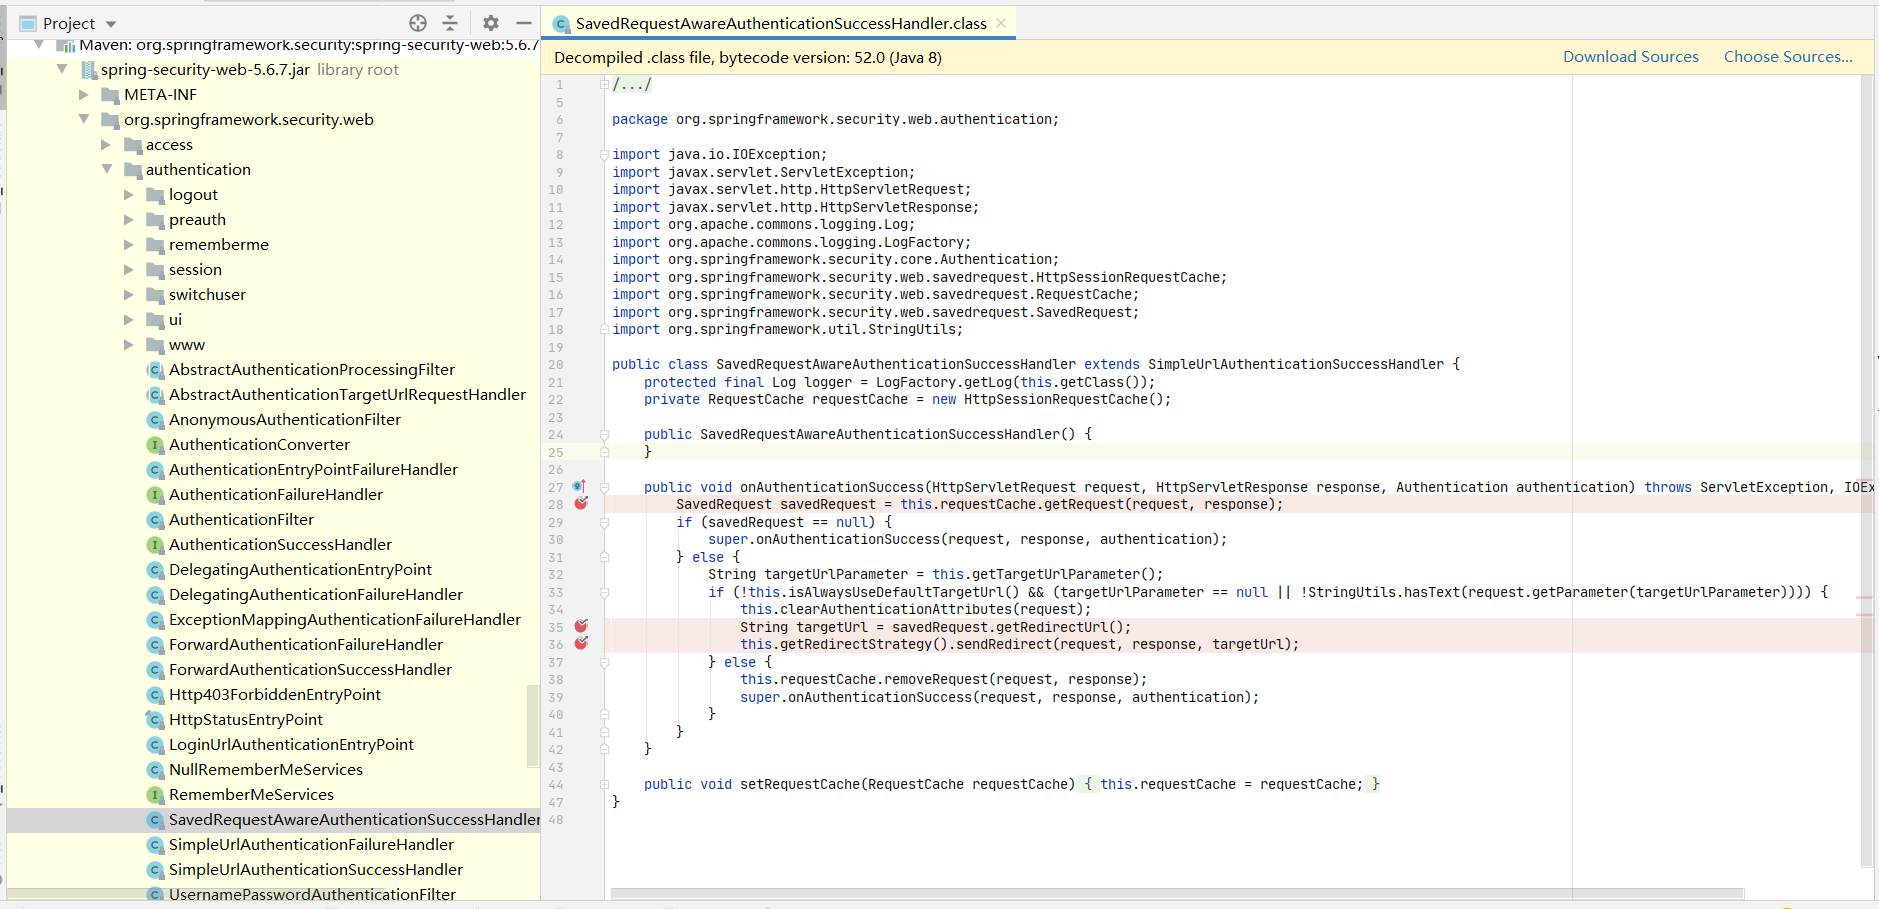The height and width of the screenshot is (909, 1879).
Task: Expand the session package
Action: click(x=128, y=270)
